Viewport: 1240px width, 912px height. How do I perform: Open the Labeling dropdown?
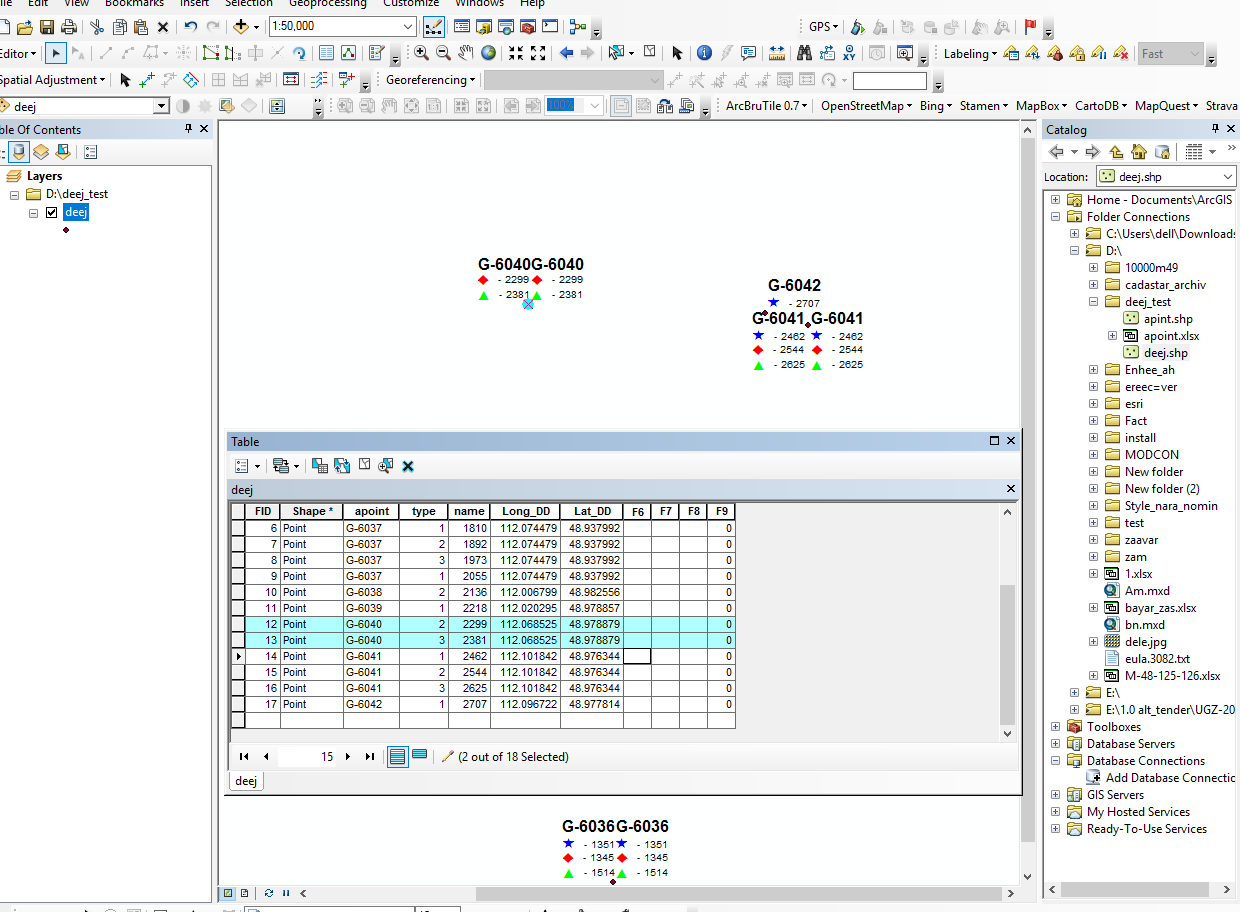tap(970, 53)
